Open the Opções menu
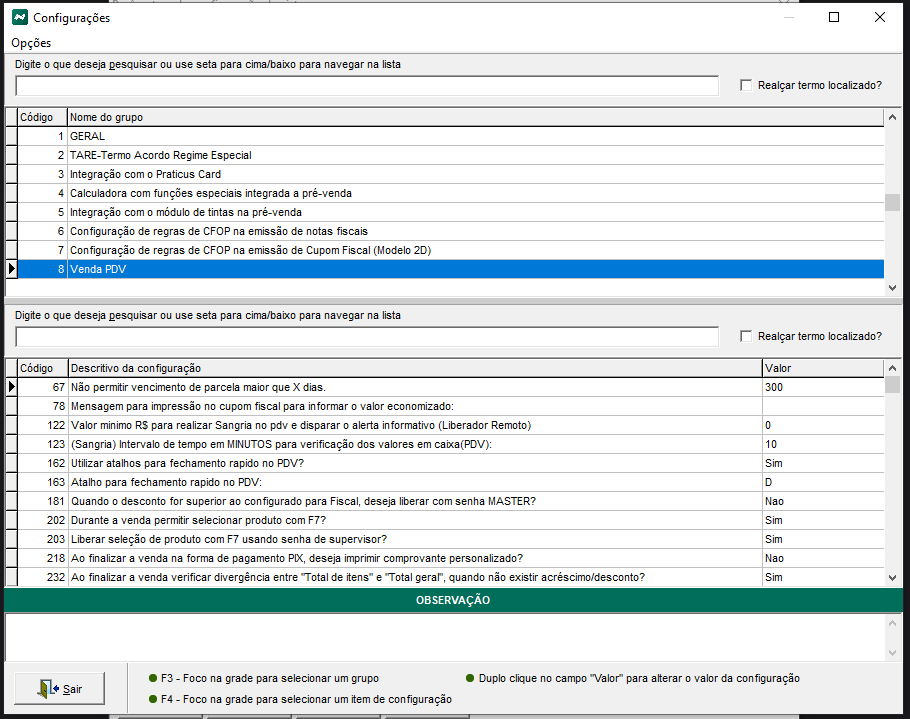 click(31, 43)
